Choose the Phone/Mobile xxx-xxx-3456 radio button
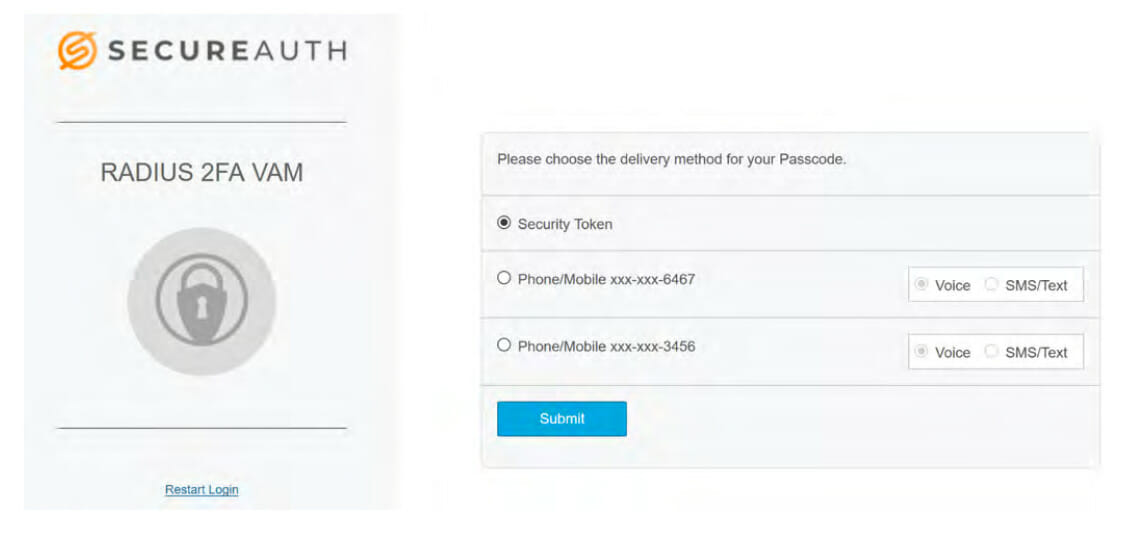Viewport: 1128px width, 536px height. tap(504, 345)
